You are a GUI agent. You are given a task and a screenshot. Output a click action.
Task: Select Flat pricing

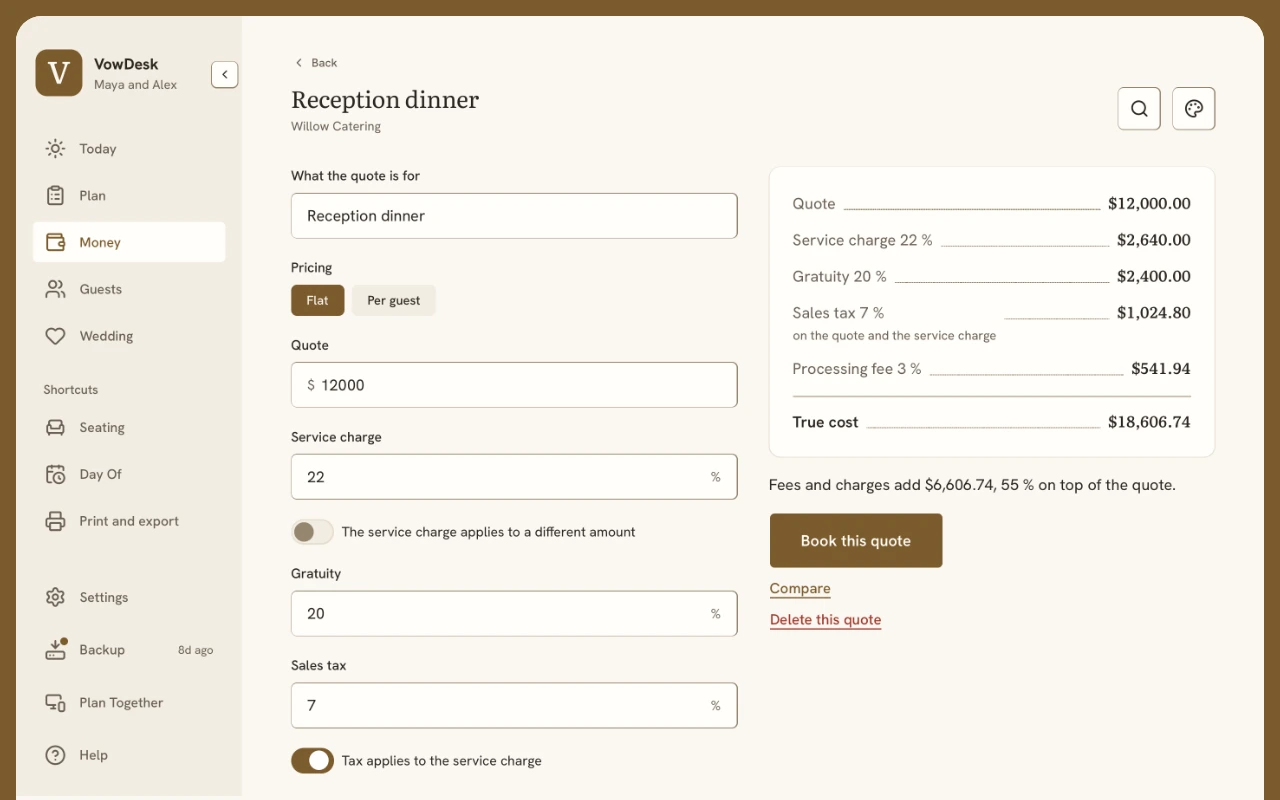click(x=318, y=300)
